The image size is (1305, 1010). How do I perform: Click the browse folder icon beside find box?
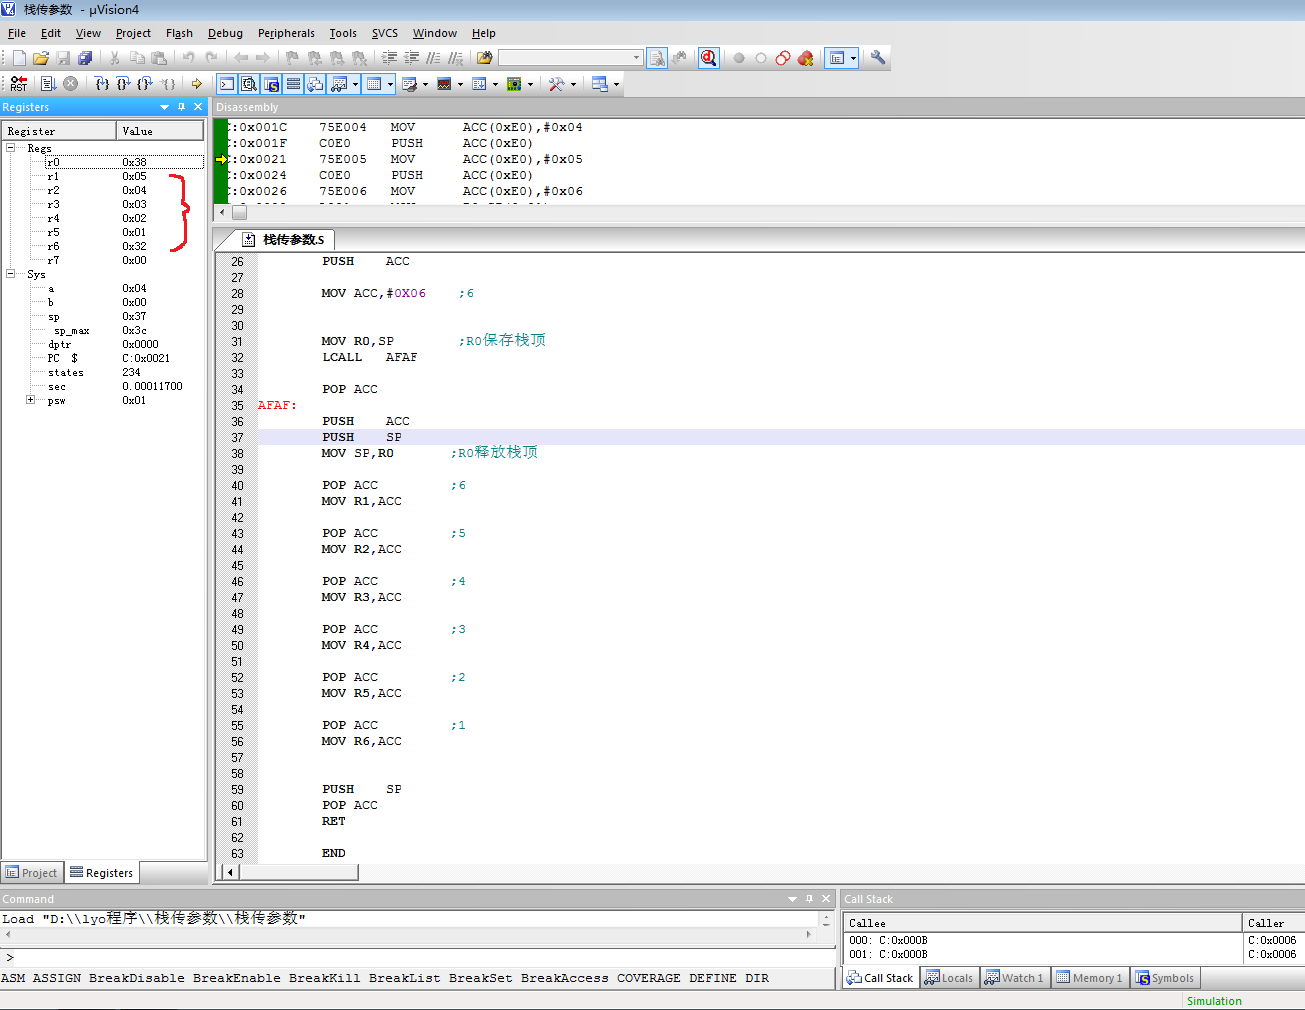point(484,58)
